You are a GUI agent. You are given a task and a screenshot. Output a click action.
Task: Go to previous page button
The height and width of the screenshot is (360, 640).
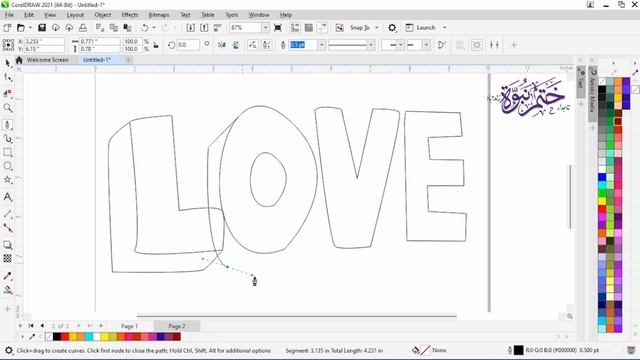[x=42, y=326]
